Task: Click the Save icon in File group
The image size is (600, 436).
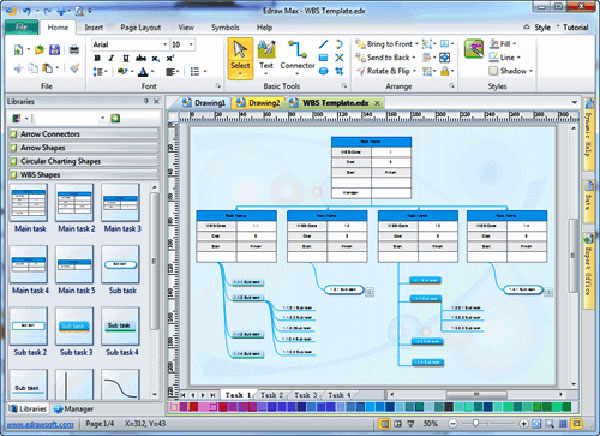Action: [x=54, y=49]
